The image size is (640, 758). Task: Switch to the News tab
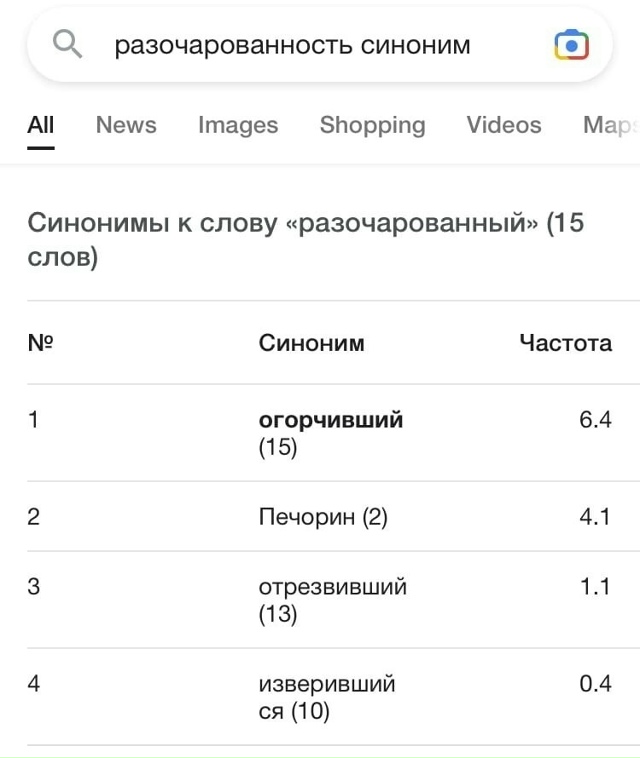[126, 126]
